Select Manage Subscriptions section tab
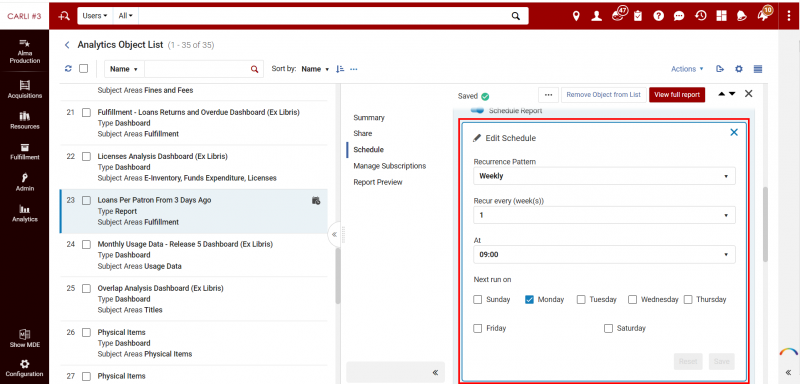Viewport: 800px width, 384px height. pyautogui.click(x=389, y=166)
